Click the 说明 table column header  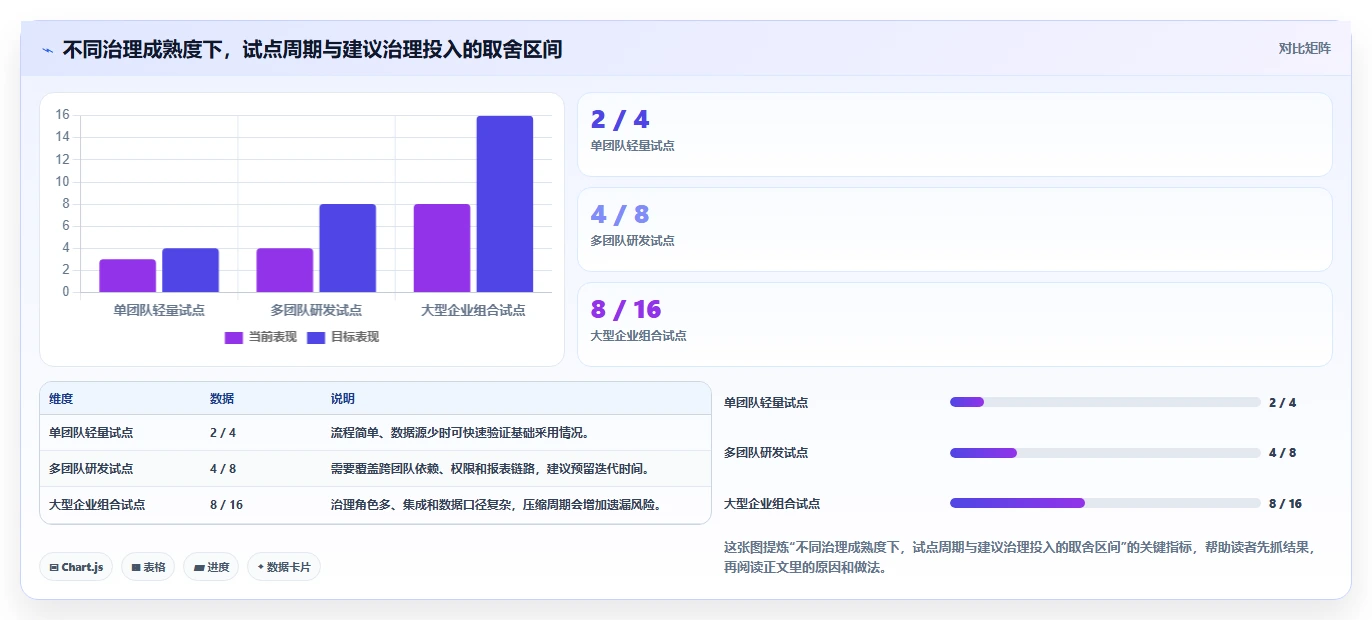[x=343, y=399]
